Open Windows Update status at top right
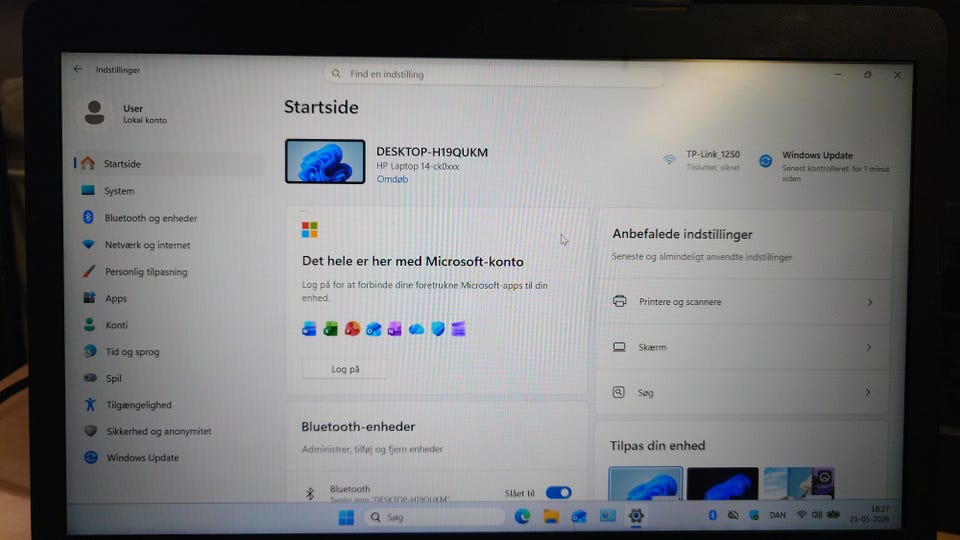 [x=824, y=166]
